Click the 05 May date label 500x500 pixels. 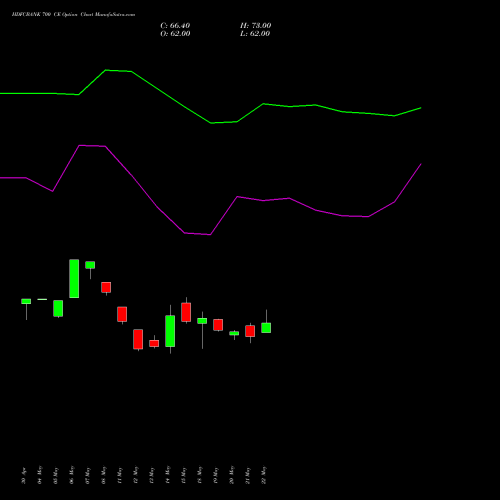pos(56,476)
